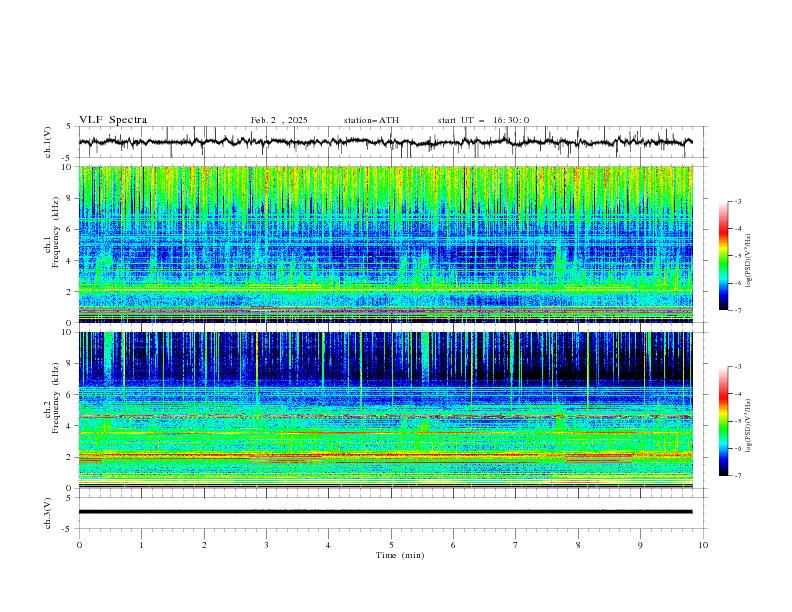792x612 pixels.
Task: Click the "station=ATH" header label
Action: pyautogui.click(x=371, y=120)
